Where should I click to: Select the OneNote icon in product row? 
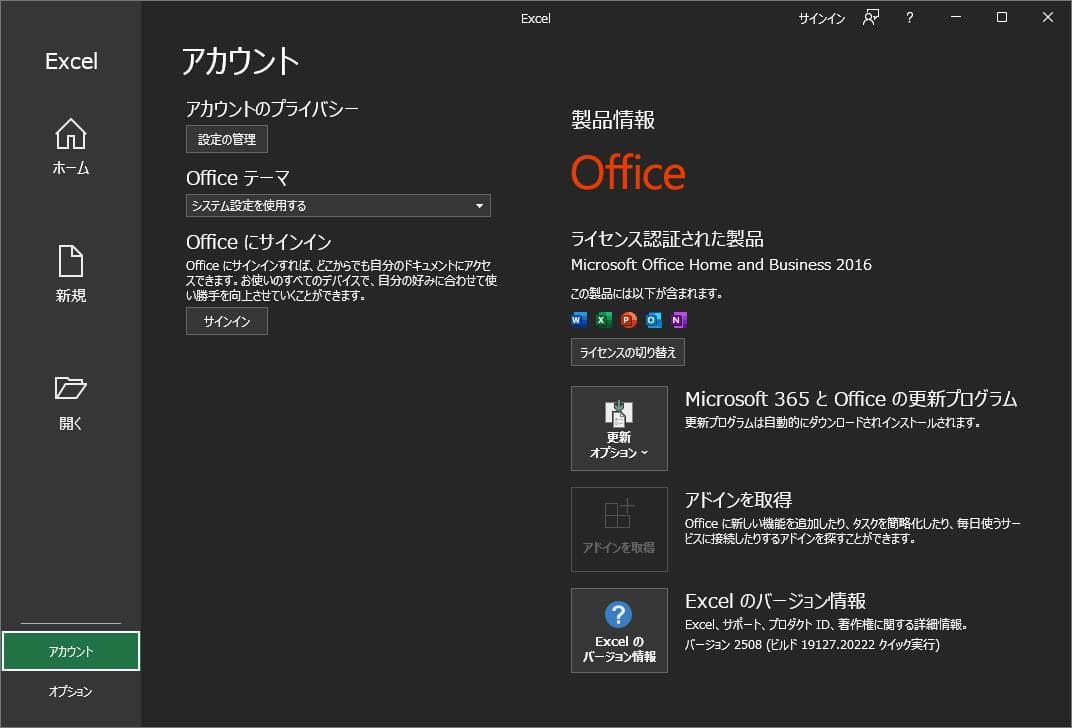[x=679, y=320]
